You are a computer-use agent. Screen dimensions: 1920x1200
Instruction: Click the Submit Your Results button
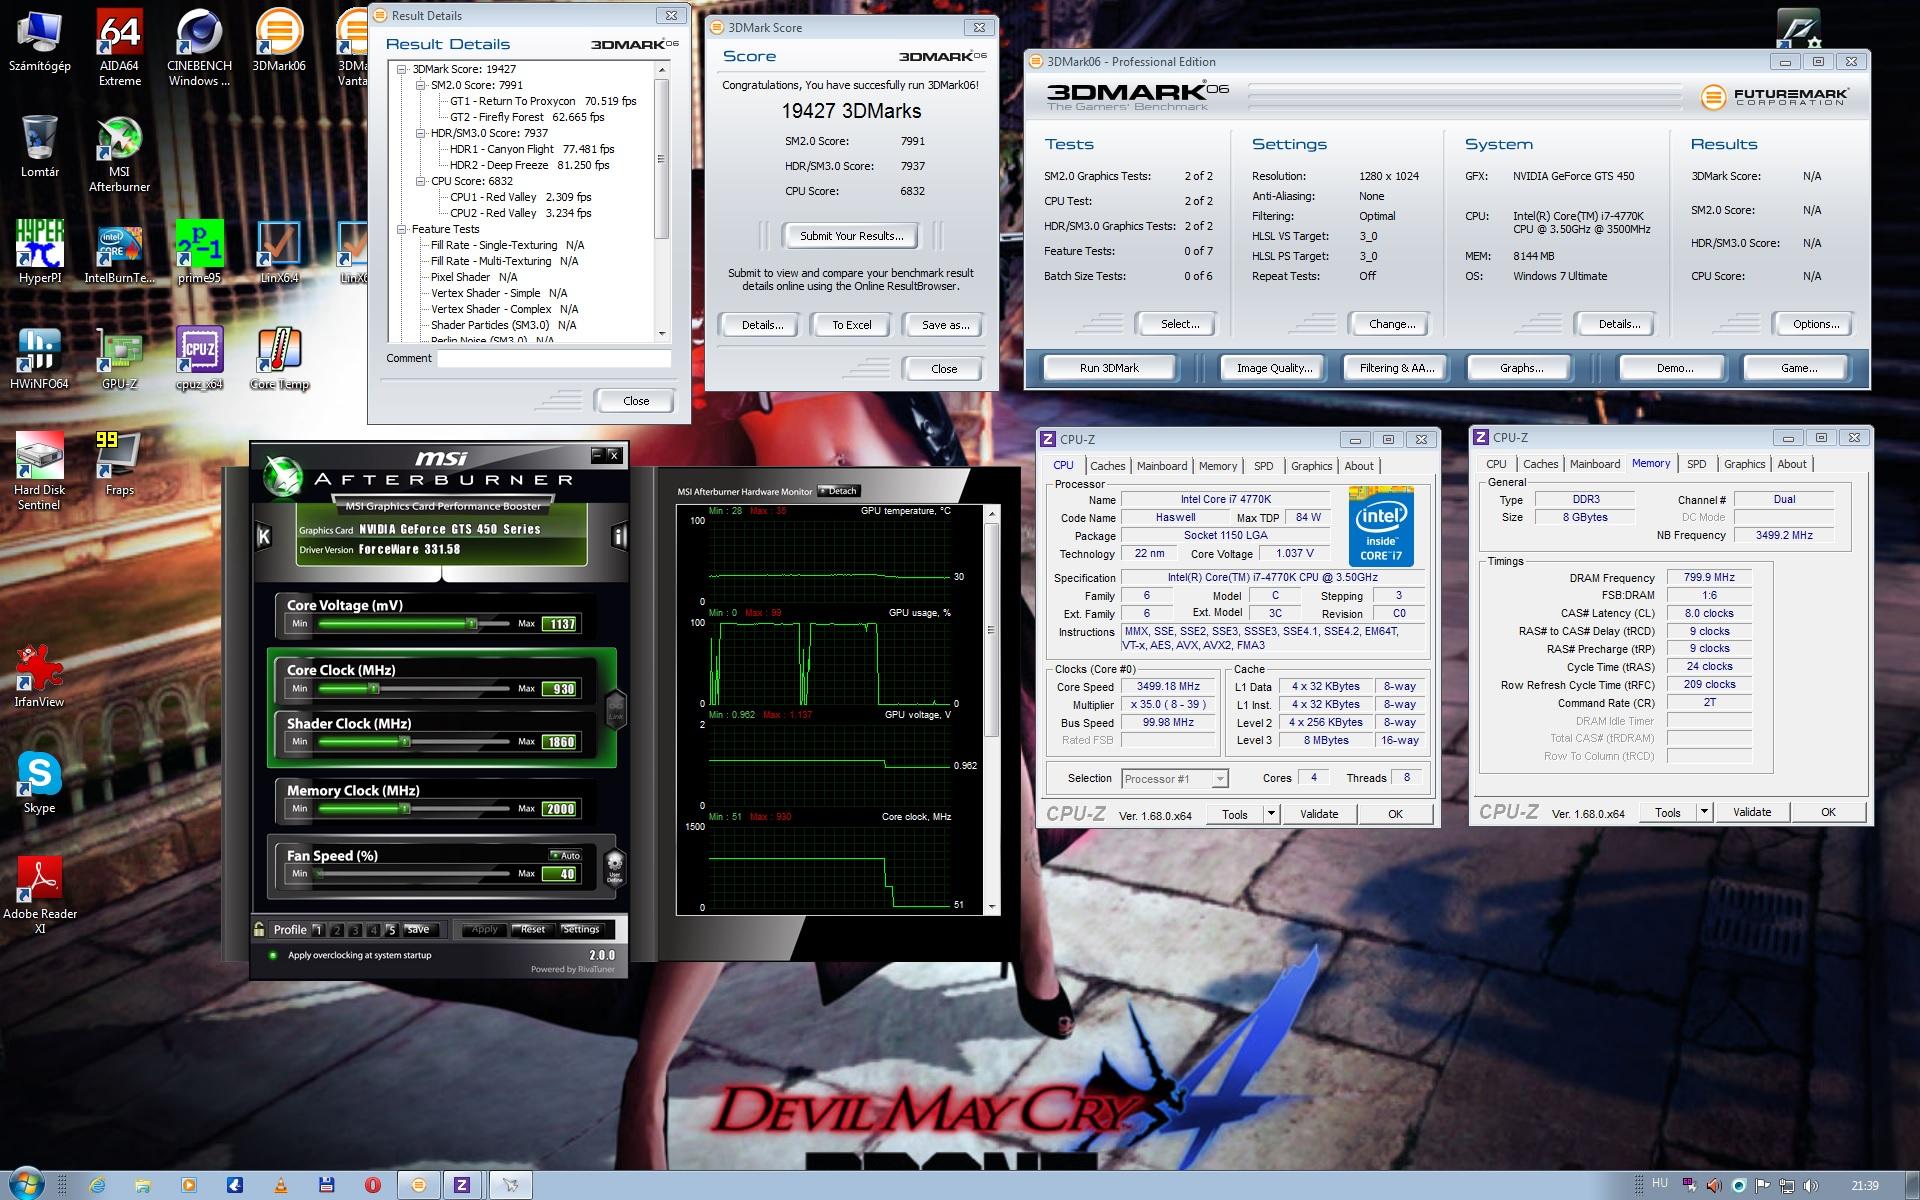[x=851, y=236]
